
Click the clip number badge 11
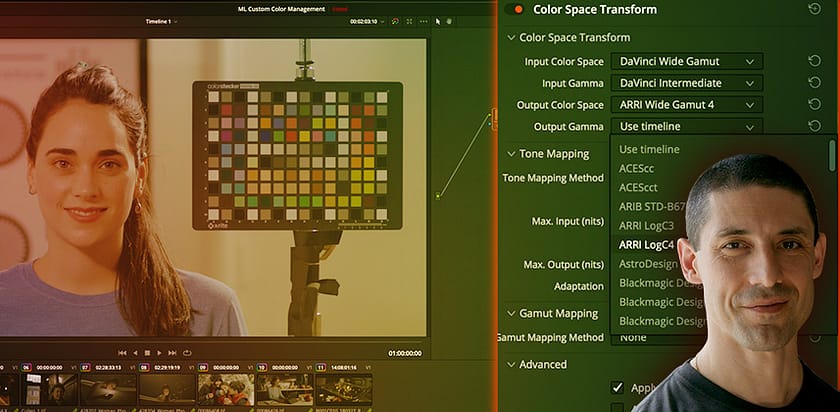tap(321, 368)
